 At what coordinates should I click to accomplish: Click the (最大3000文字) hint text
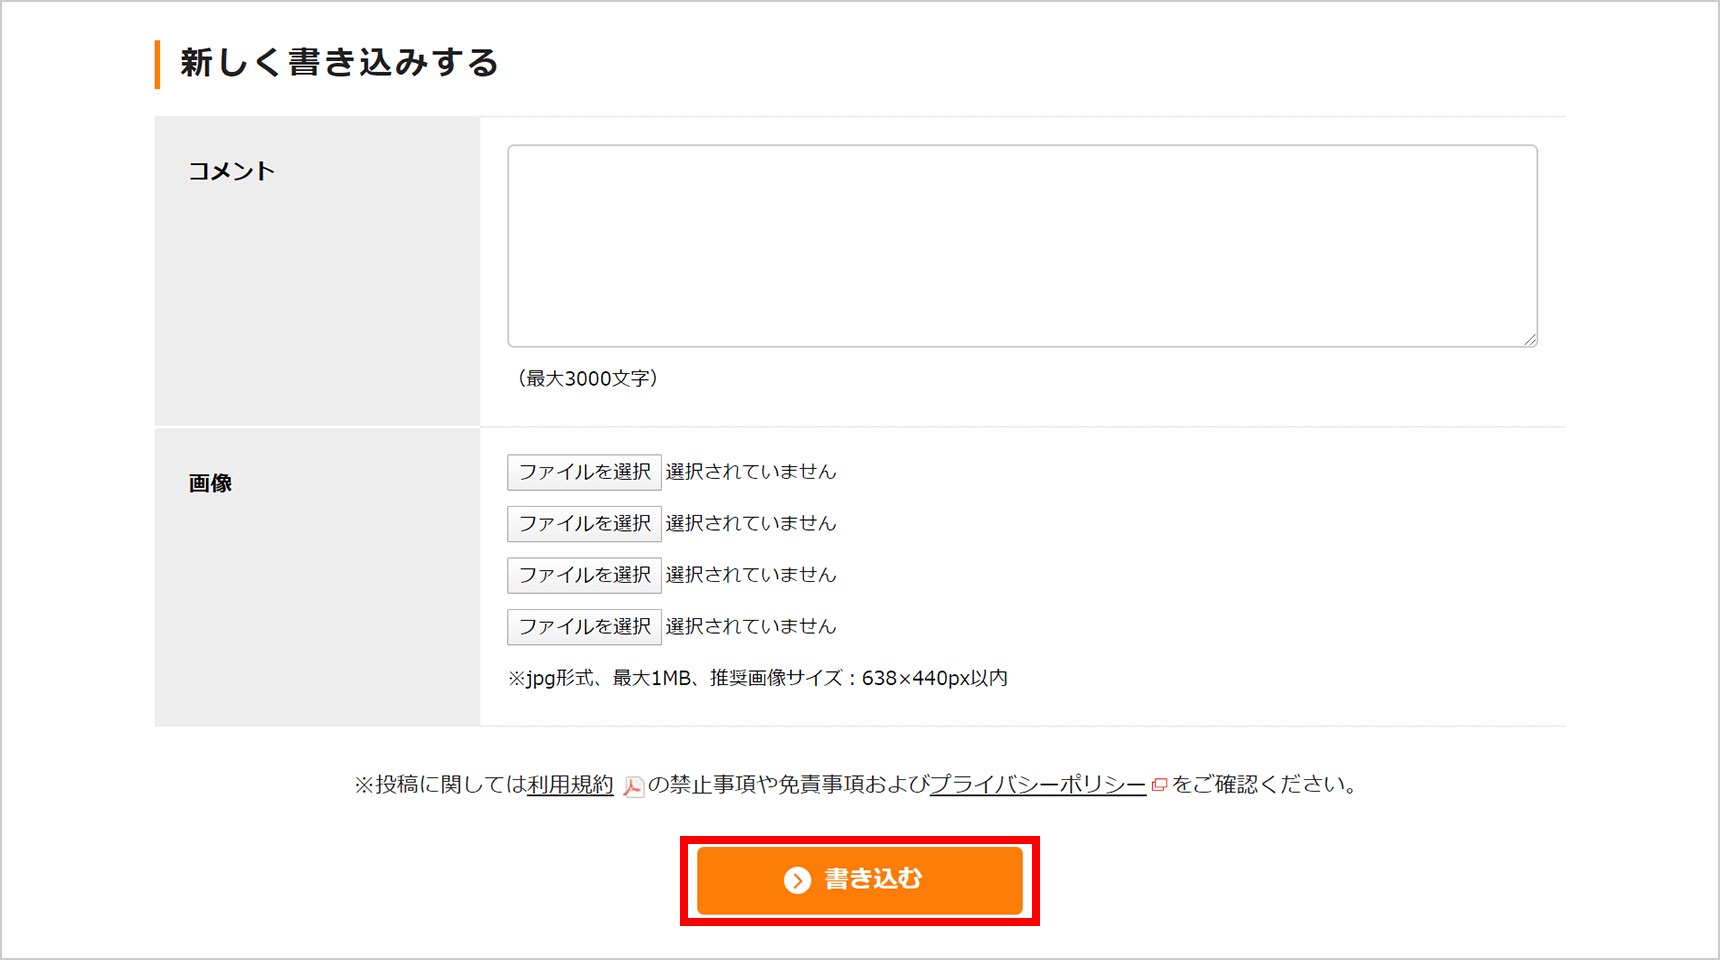coord(587,379)
